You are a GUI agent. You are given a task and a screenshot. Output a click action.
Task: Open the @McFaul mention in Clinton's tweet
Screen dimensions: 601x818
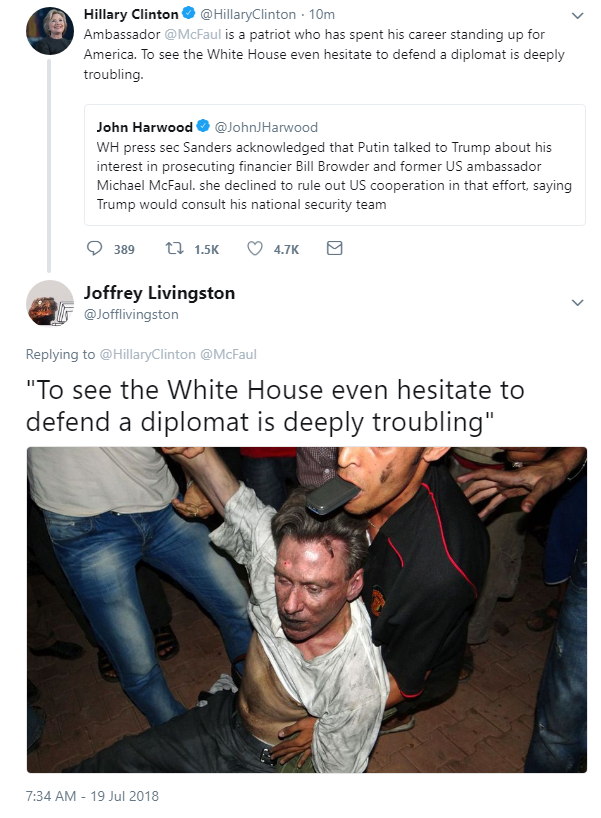pos(193,34)
